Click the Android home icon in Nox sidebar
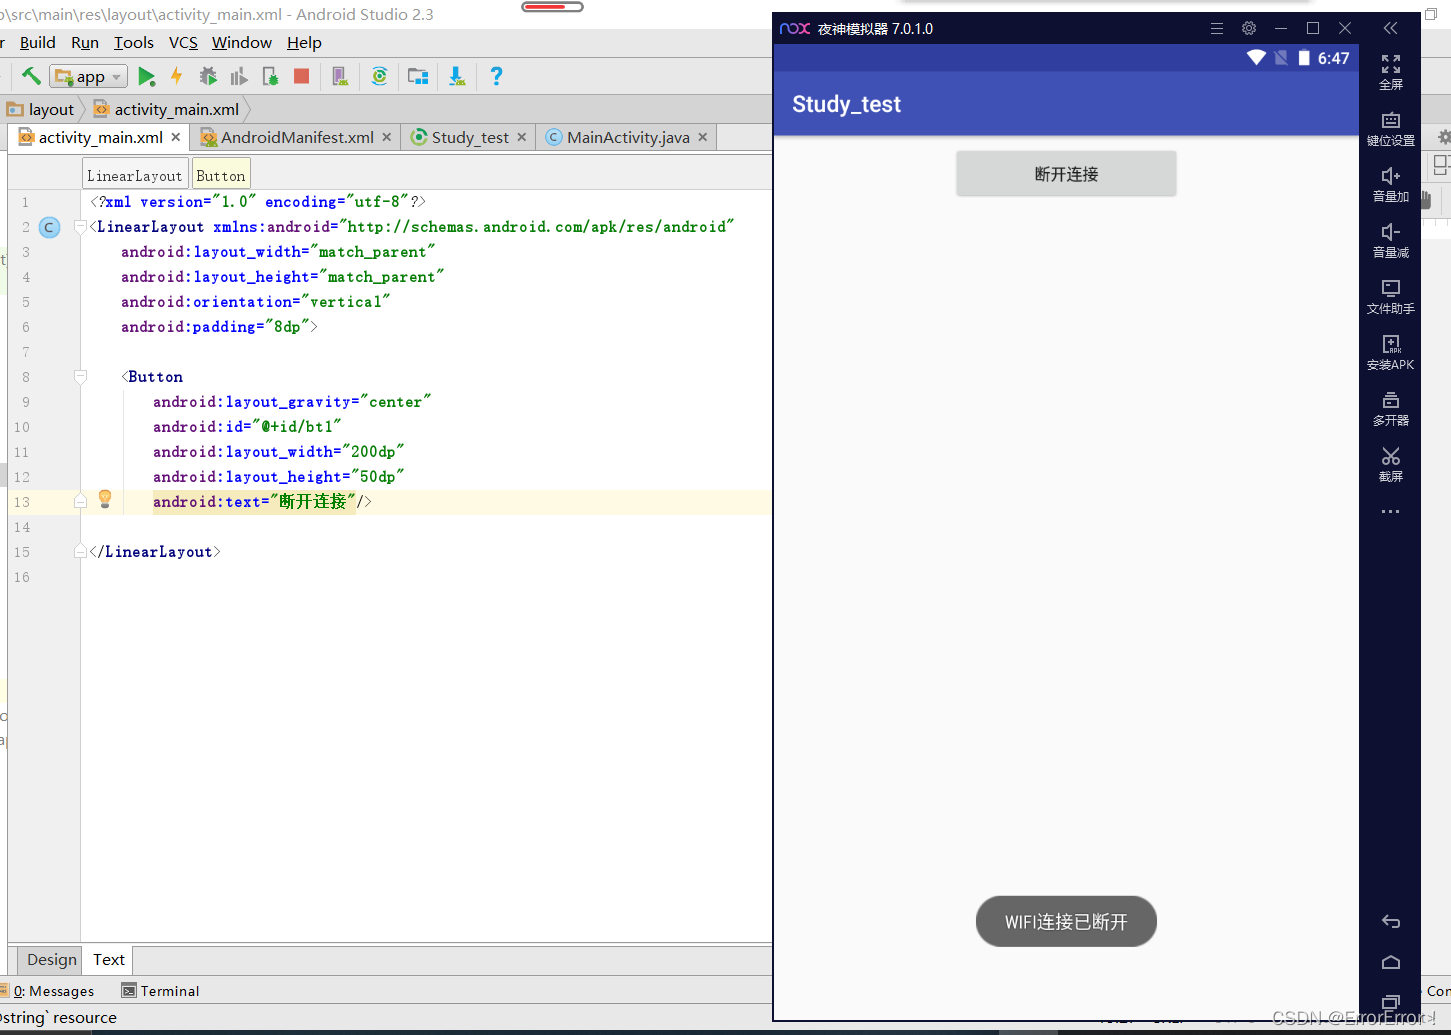The image size is (1451, 1035). pyautogui.click(x=1391, y=962)
